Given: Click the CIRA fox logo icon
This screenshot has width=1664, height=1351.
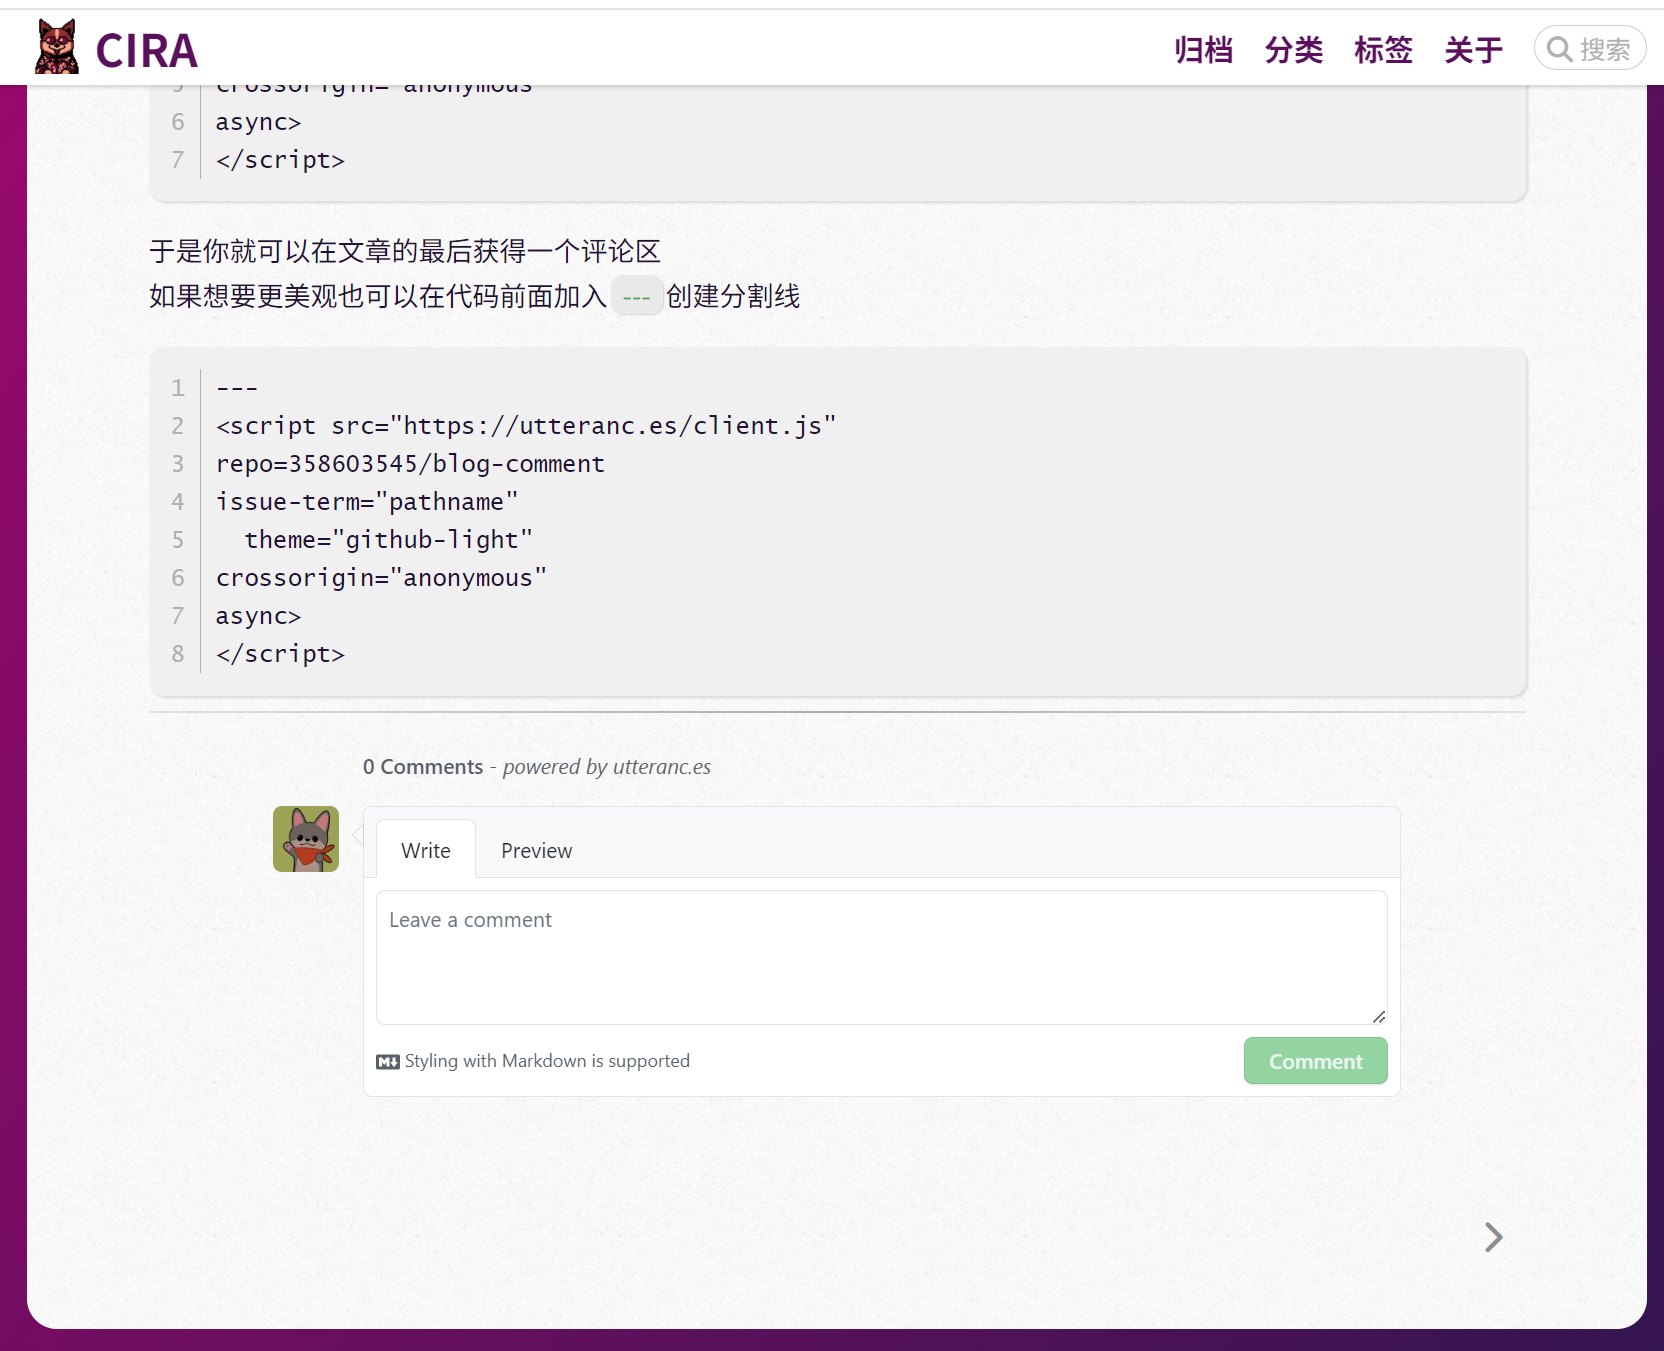Looking at the screenshot, I should [x=56, y=47].
